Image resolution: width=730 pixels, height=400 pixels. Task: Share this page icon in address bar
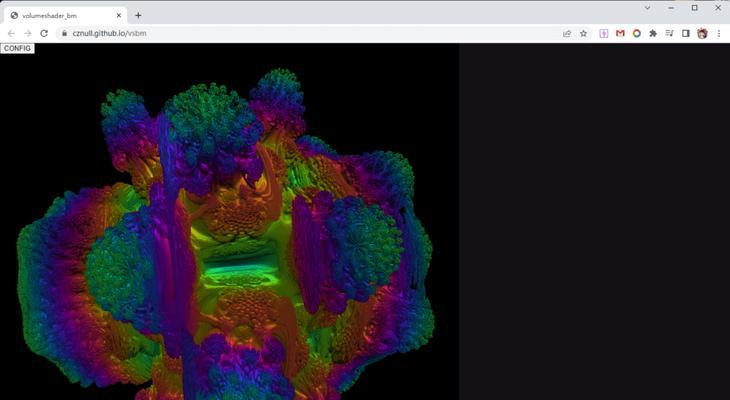pos(567,34)
